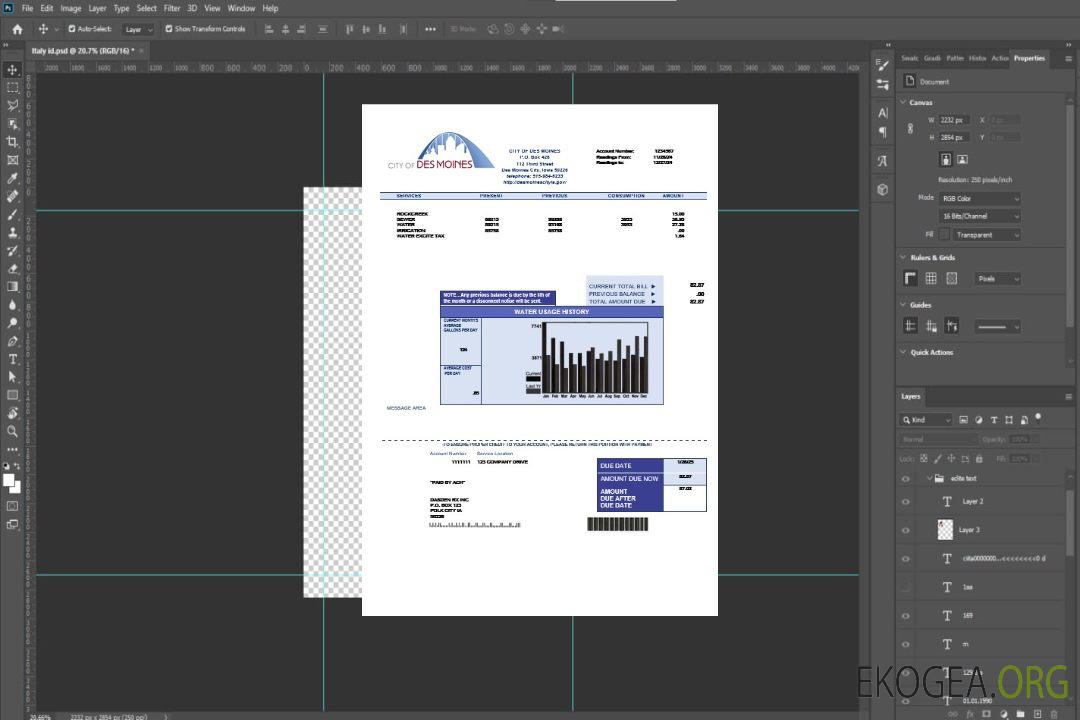Screen dimensions: 1080x720
Task: Toggle the grid icon under Rulers & Grids
Action: [931, 279]
